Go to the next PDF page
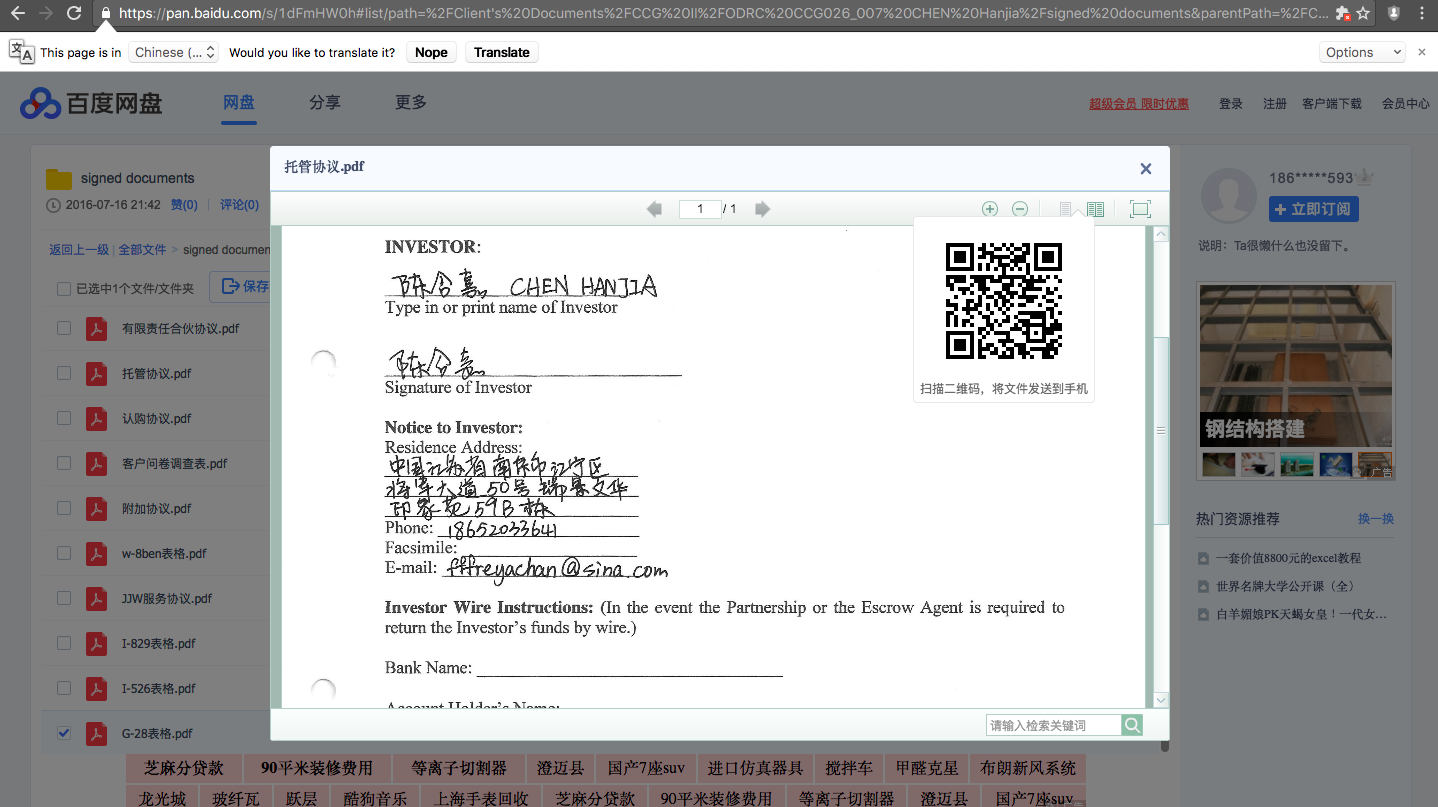The image size is (1438, 807). click(x=762, y=209)
